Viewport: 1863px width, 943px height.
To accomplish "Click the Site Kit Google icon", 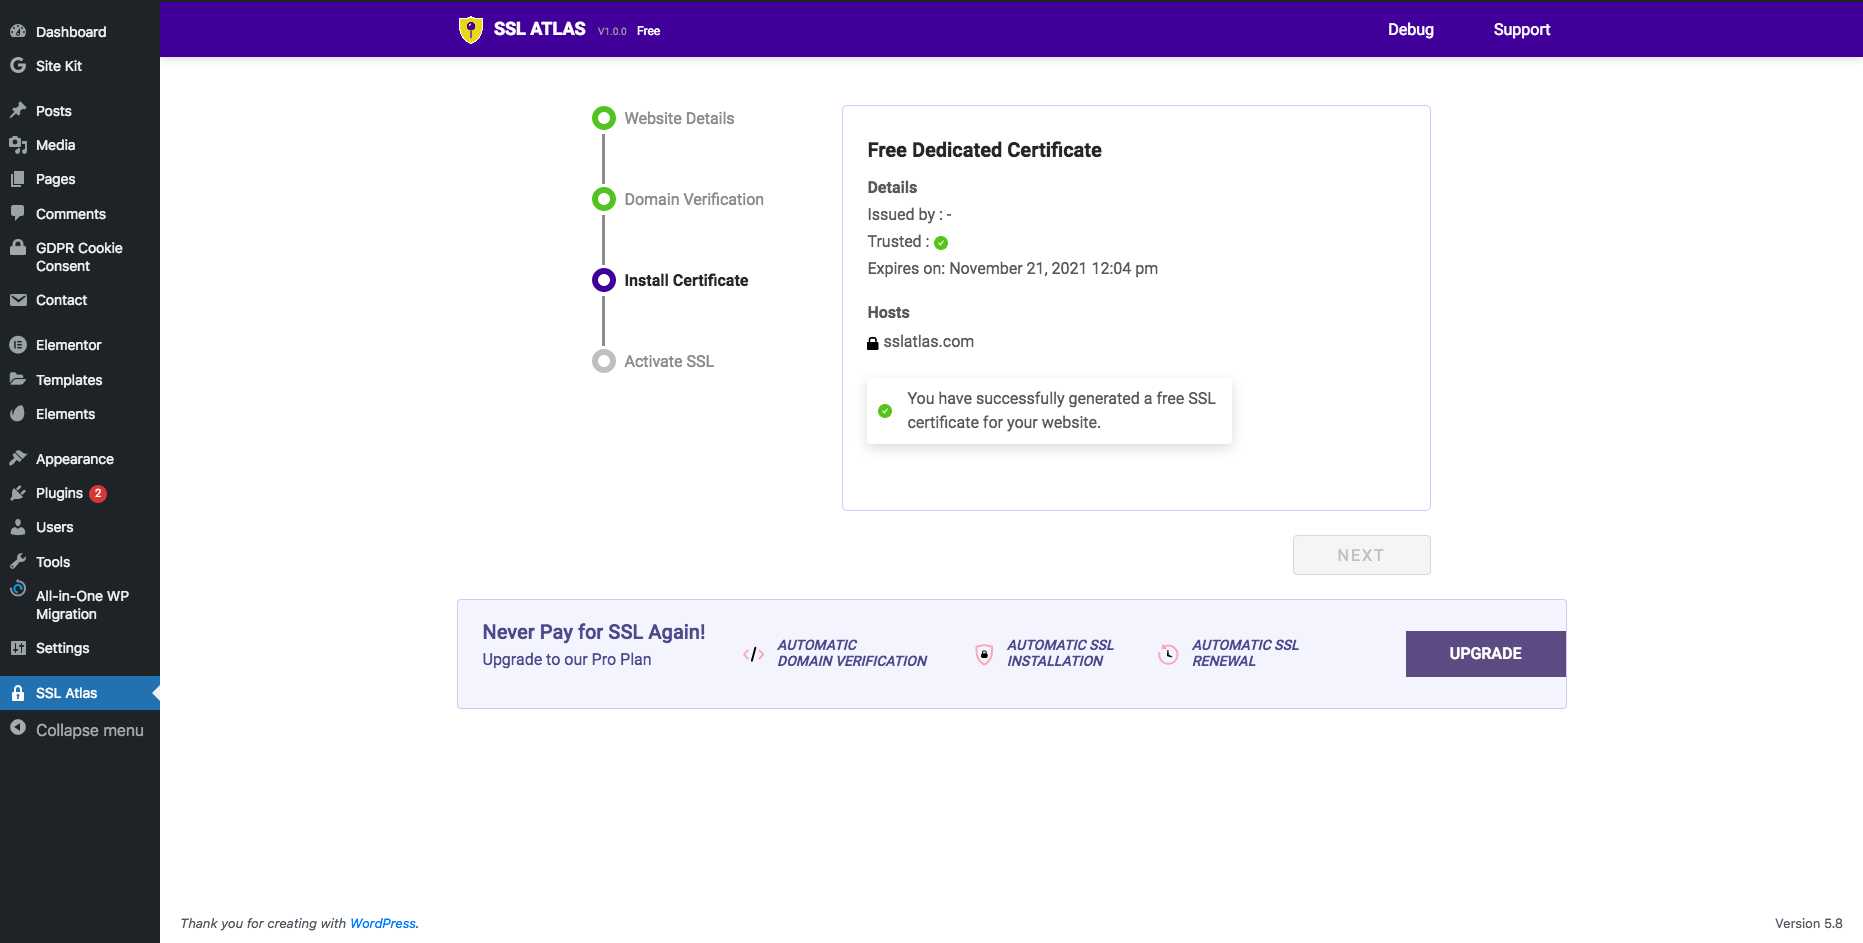I will tap(18, 65).
